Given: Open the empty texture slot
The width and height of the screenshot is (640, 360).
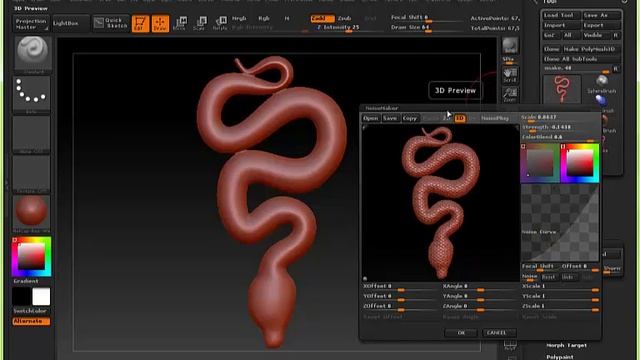Looking at the screenshot, I should click(32, 173).
